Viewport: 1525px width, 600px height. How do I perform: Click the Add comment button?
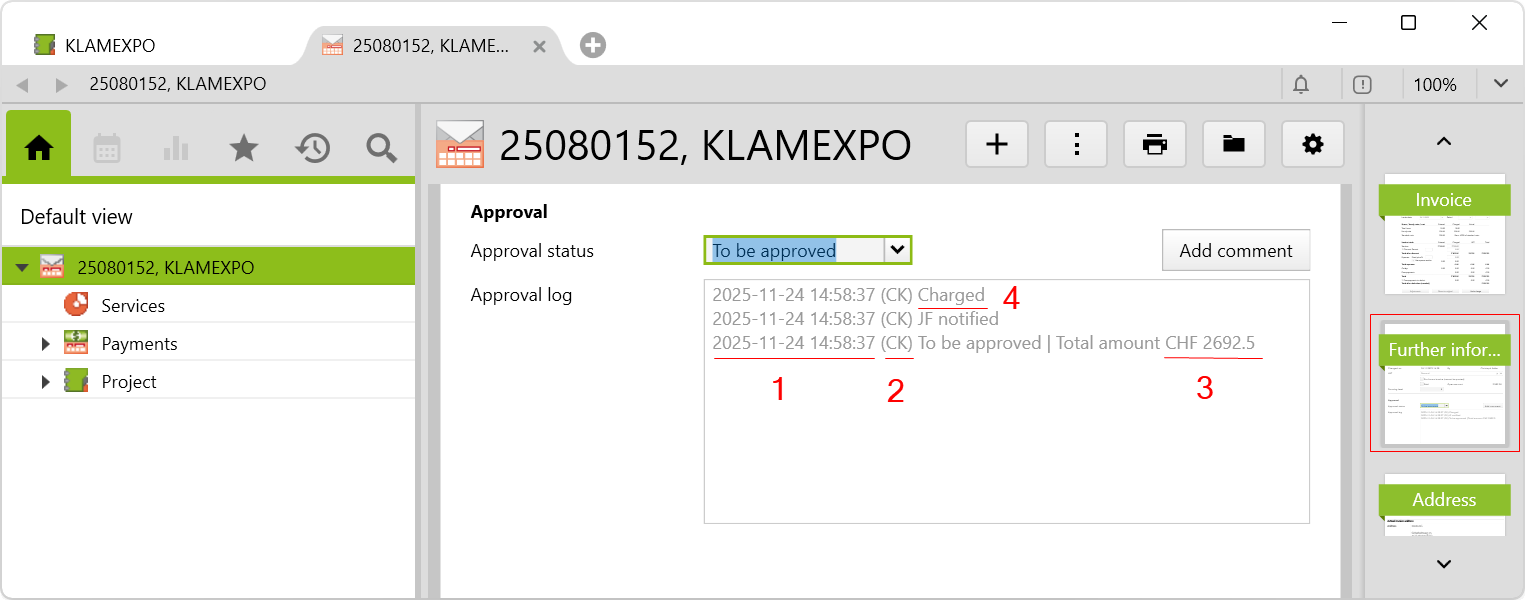pyautogui.click(x=1235, y=251)
